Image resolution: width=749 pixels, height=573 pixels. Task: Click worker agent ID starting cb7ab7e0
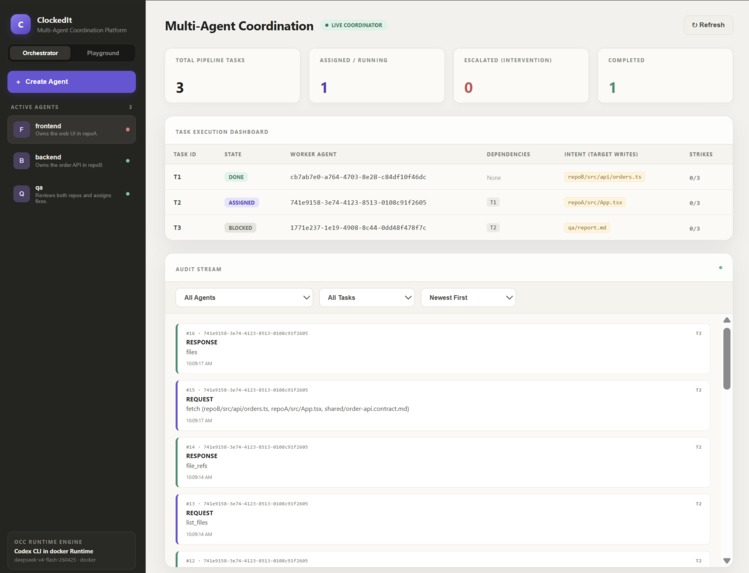pos(358,177)
